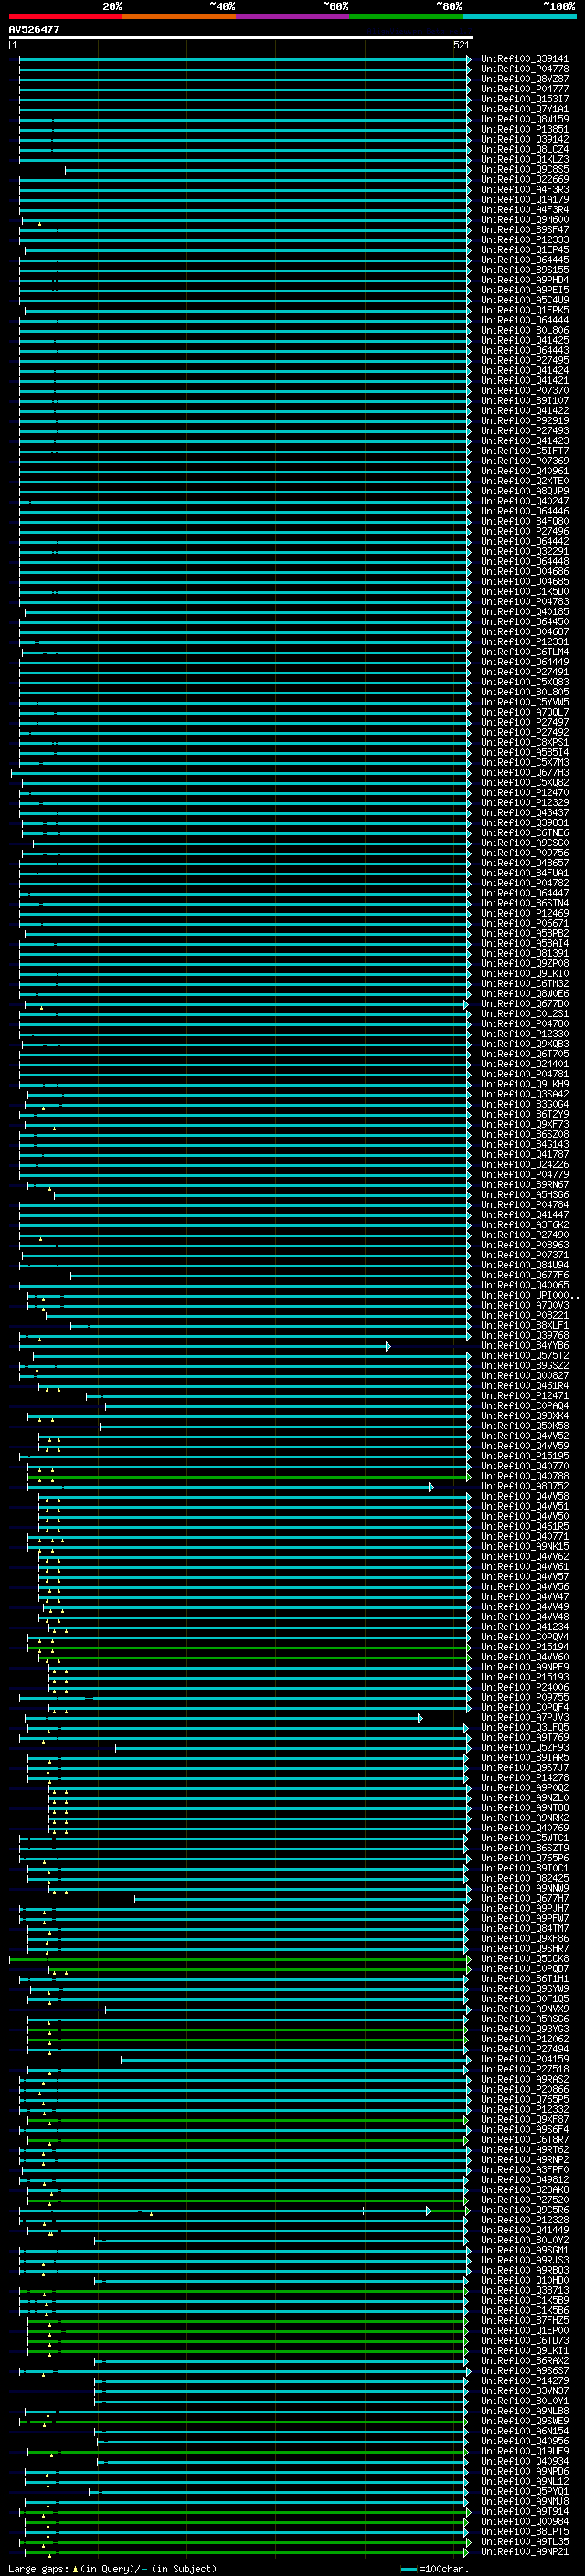Select hit UniRef100_B4YYB6
The width and height of the screenshot is (585, 2576).
[x=524, y=1346]
